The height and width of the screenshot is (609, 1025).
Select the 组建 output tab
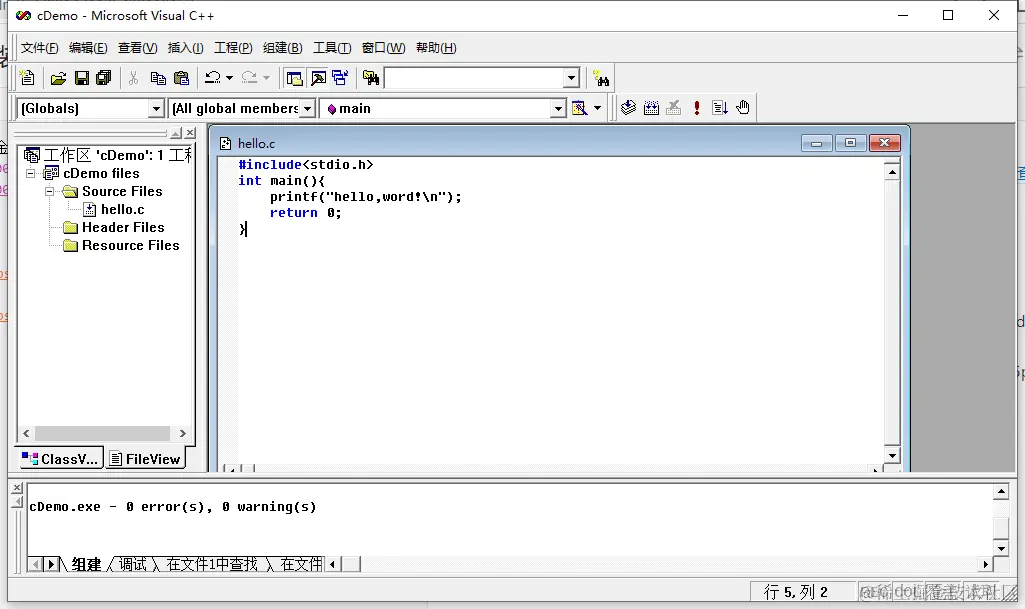[86, 564]
